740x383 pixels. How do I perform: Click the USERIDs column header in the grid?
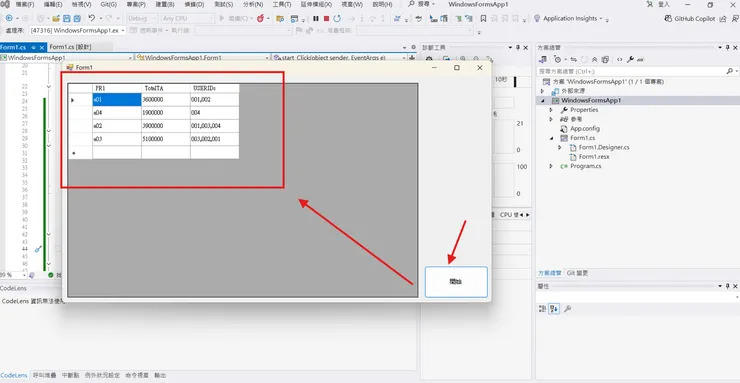(215, 88)
